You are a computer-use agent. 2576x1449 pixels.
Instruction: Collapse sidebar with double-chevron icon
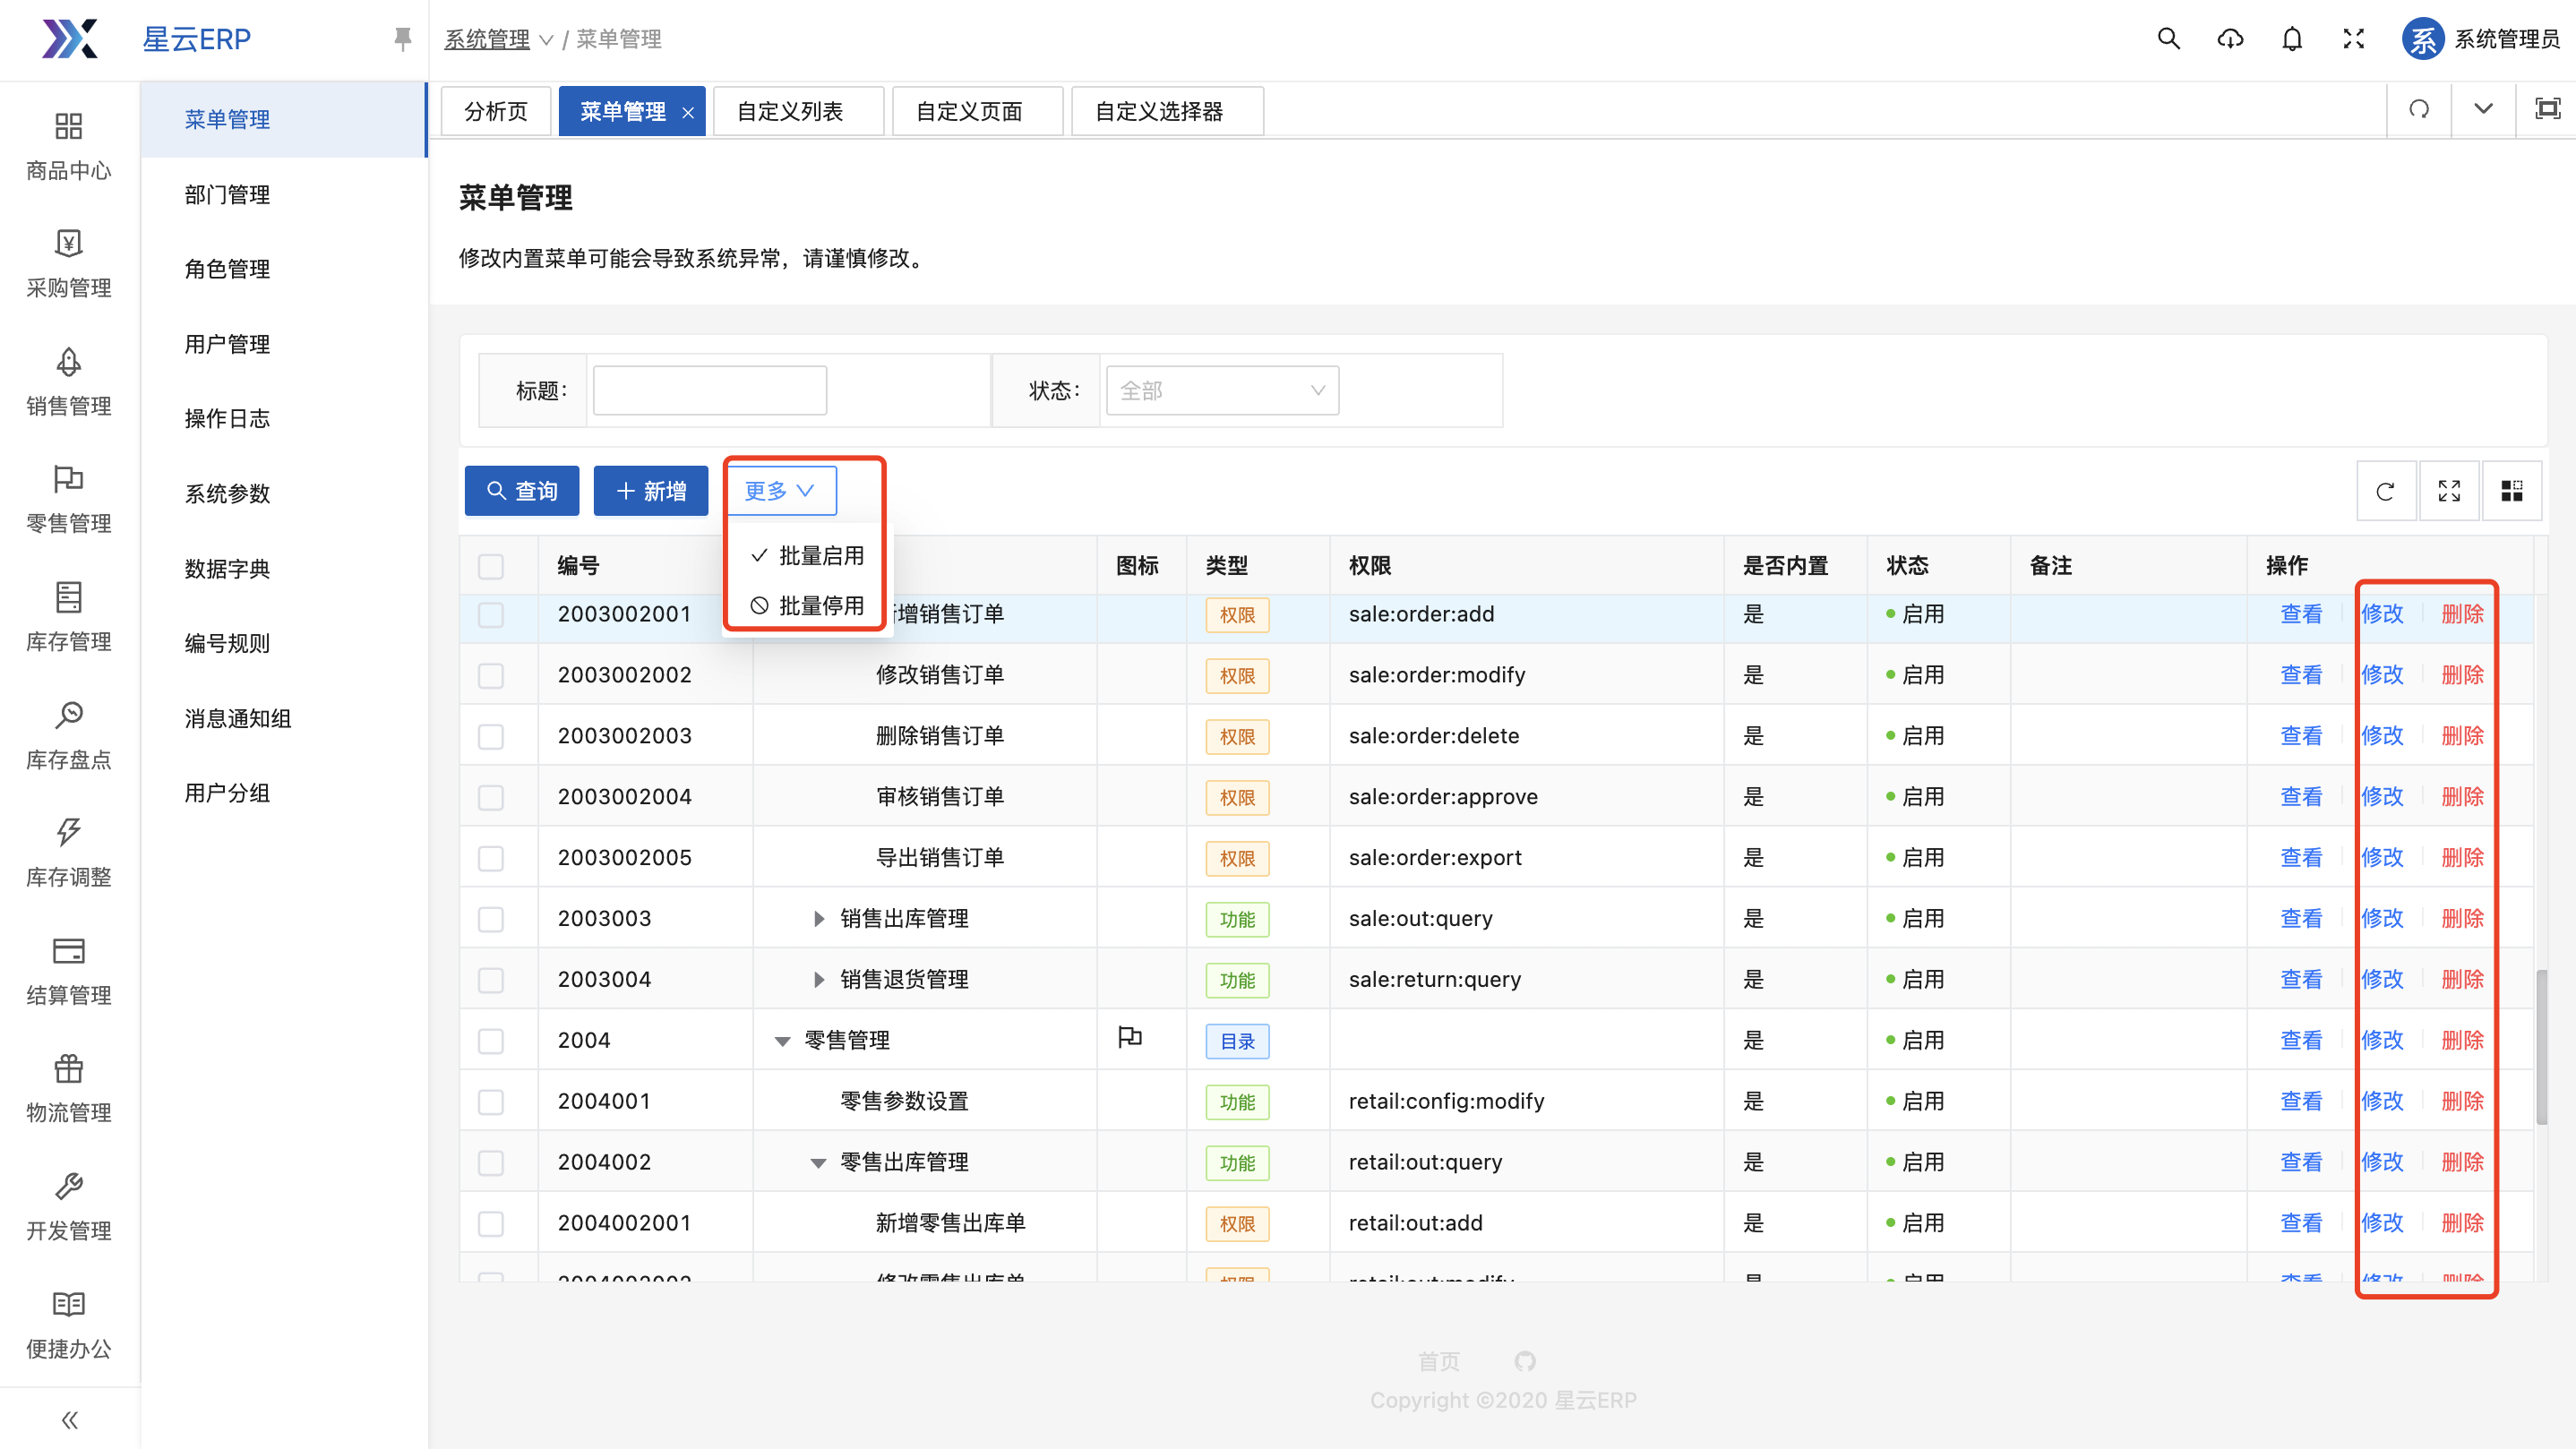[x=69, y=1419]
